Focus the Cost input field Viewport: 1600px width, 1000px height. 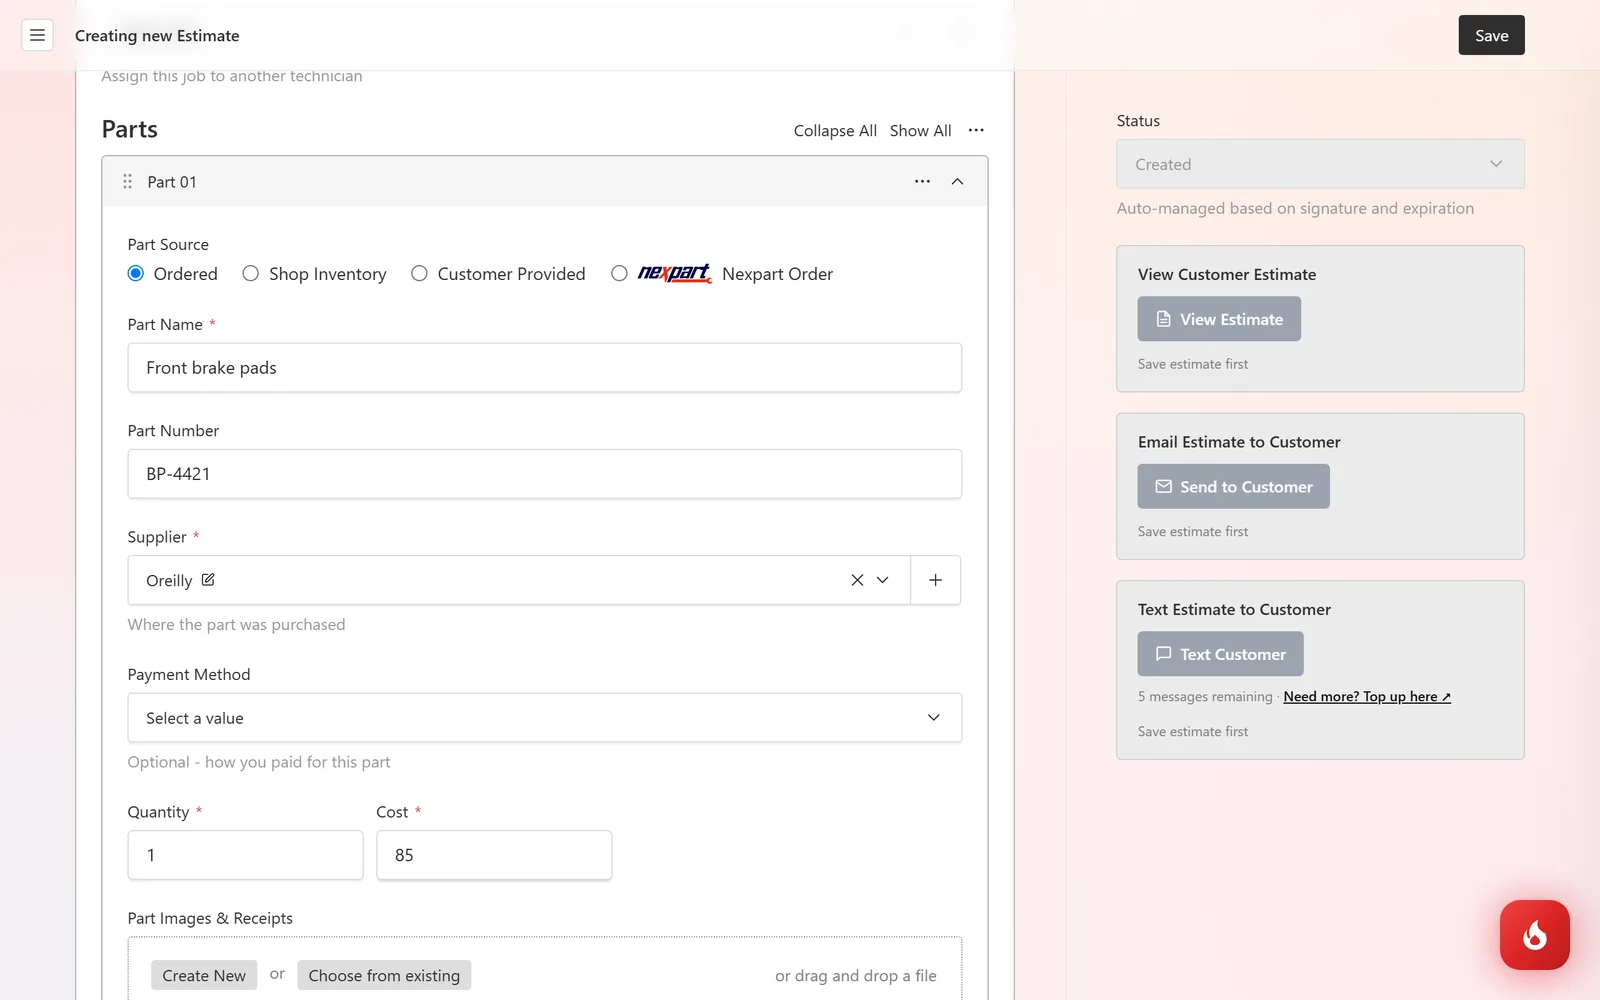click(494, 855)
